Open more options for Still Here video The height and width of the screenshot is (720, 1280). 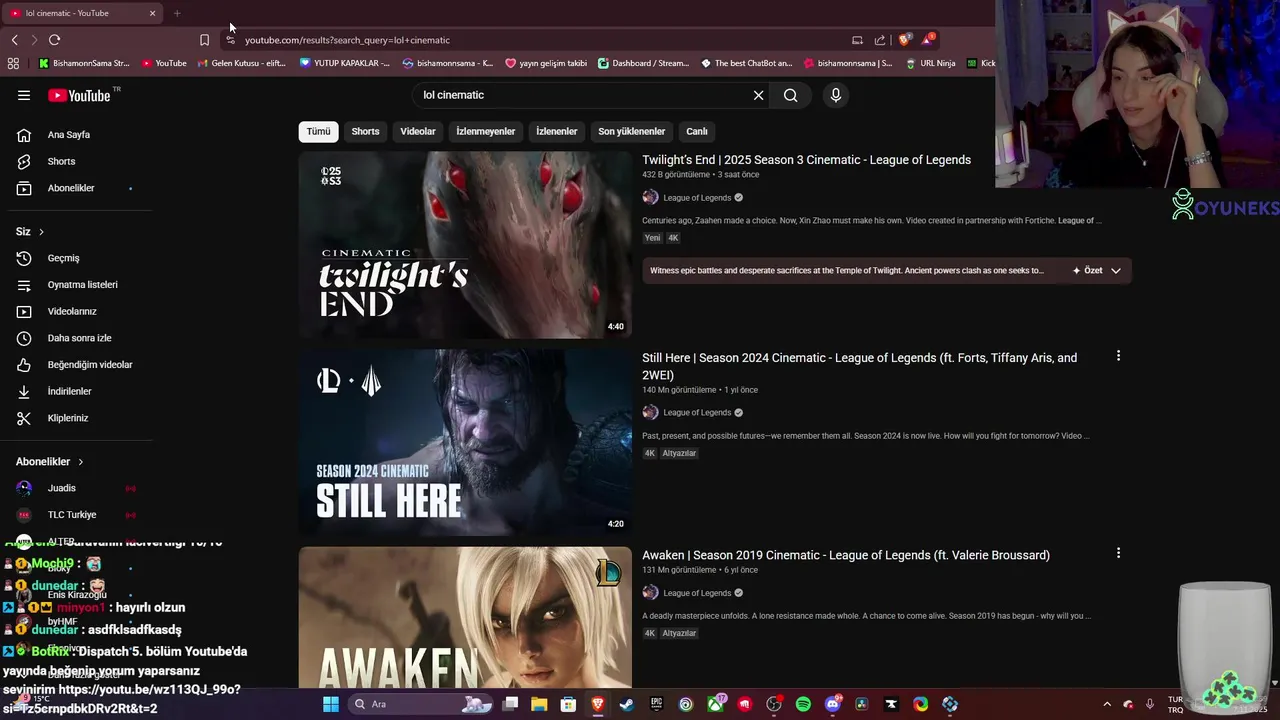point(1118,356)
